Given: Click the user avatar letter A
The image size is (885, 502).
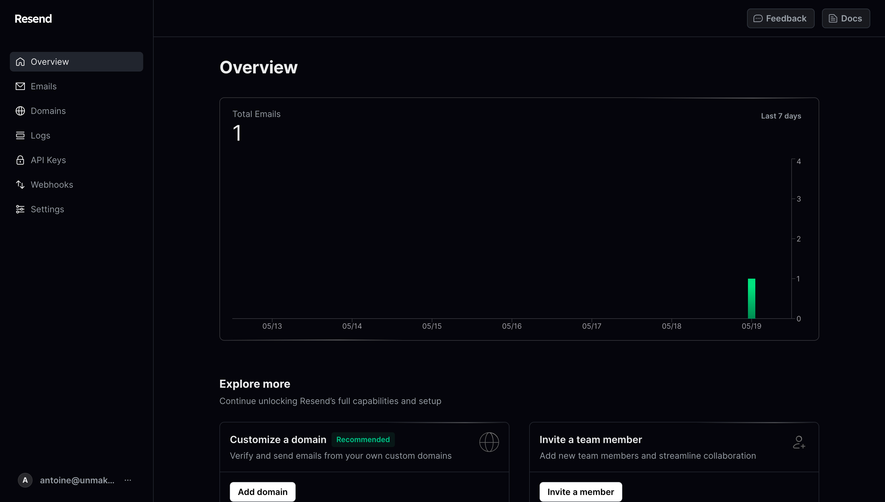Looking at the screenshot, I should pyautogui.click(x=25, y=480).
